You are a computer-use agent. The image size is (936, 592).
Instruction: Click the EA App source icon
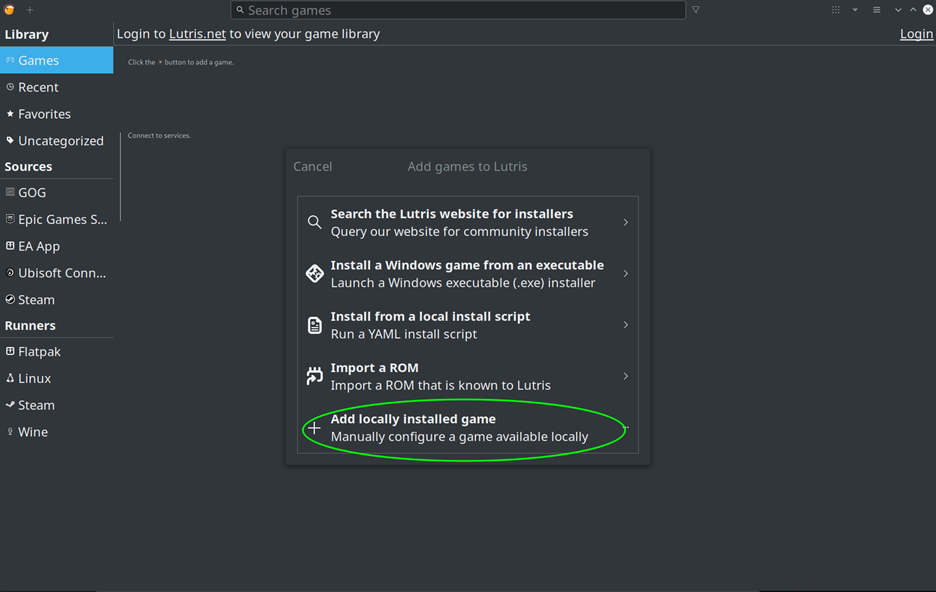tap(10, 246)
